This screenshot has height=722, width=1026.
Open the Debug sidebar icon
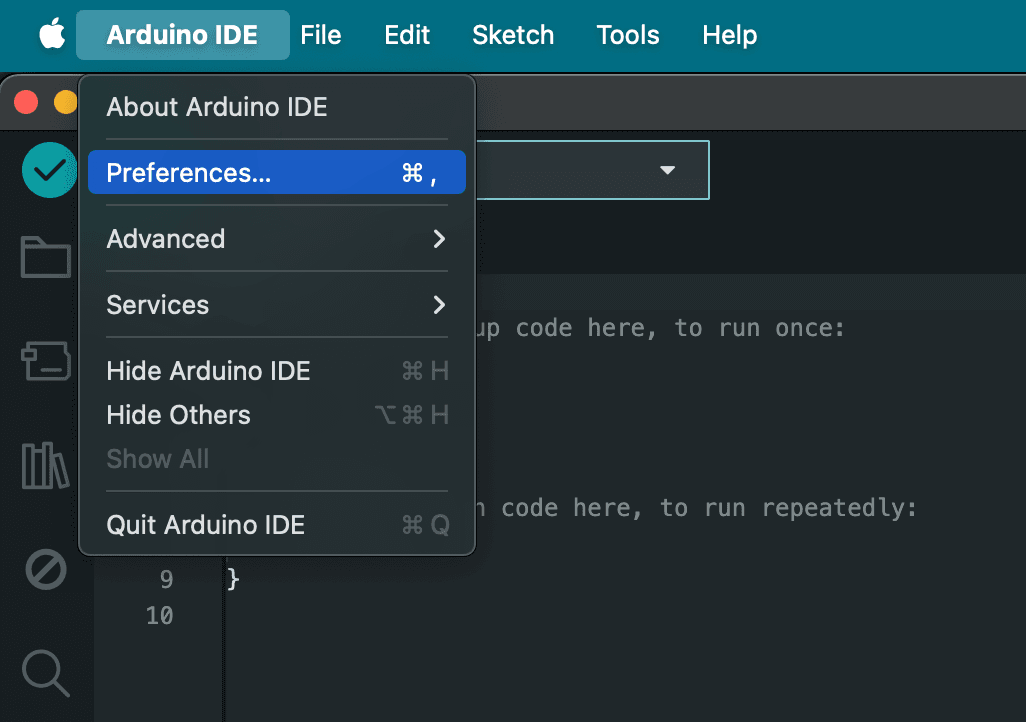pos(46,569)
